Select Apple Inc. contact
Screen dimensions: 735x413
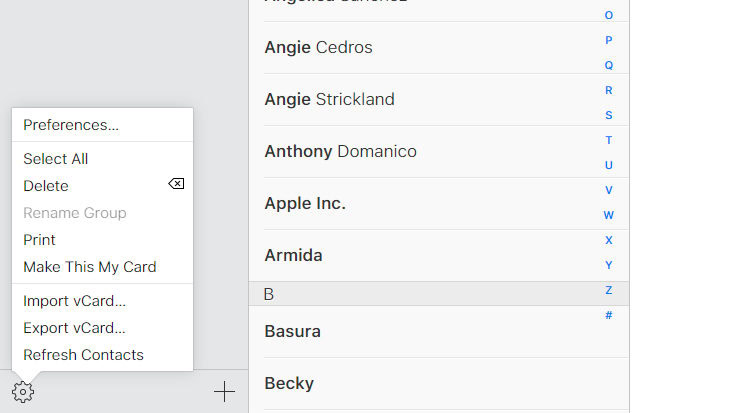point(305,203)
